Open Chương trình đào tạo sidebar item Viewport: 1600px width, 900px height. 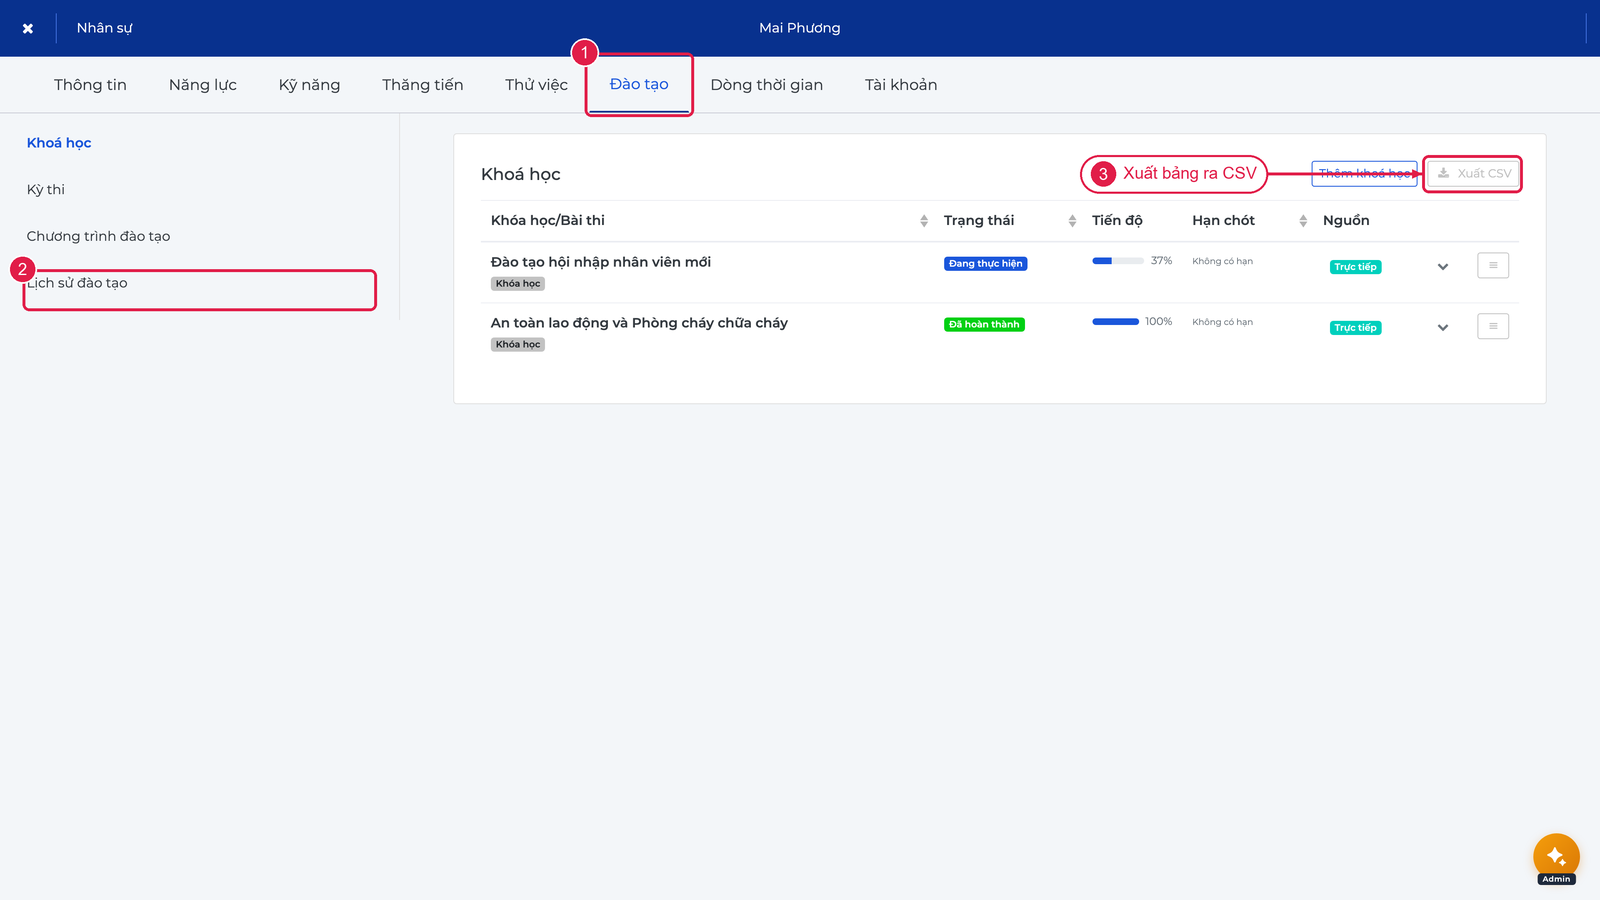point(98,236)
